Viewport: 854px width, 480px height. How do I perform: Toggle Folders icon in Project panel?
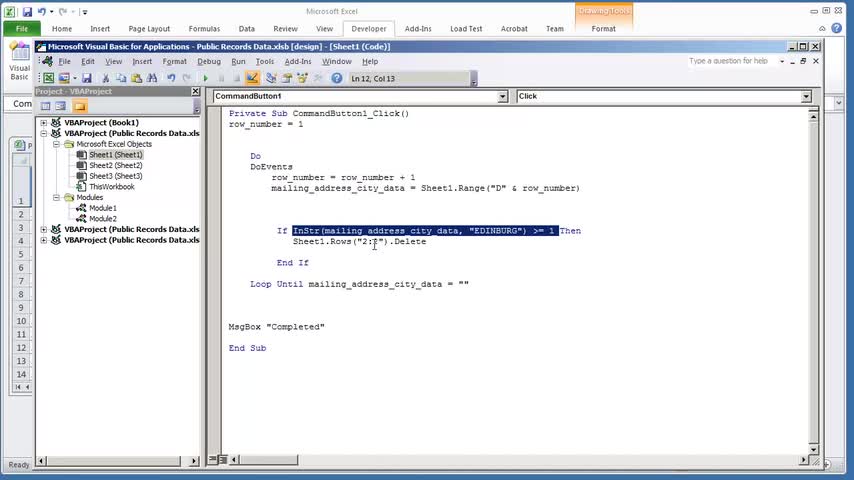pyautogui.click(x=80, y=106)
